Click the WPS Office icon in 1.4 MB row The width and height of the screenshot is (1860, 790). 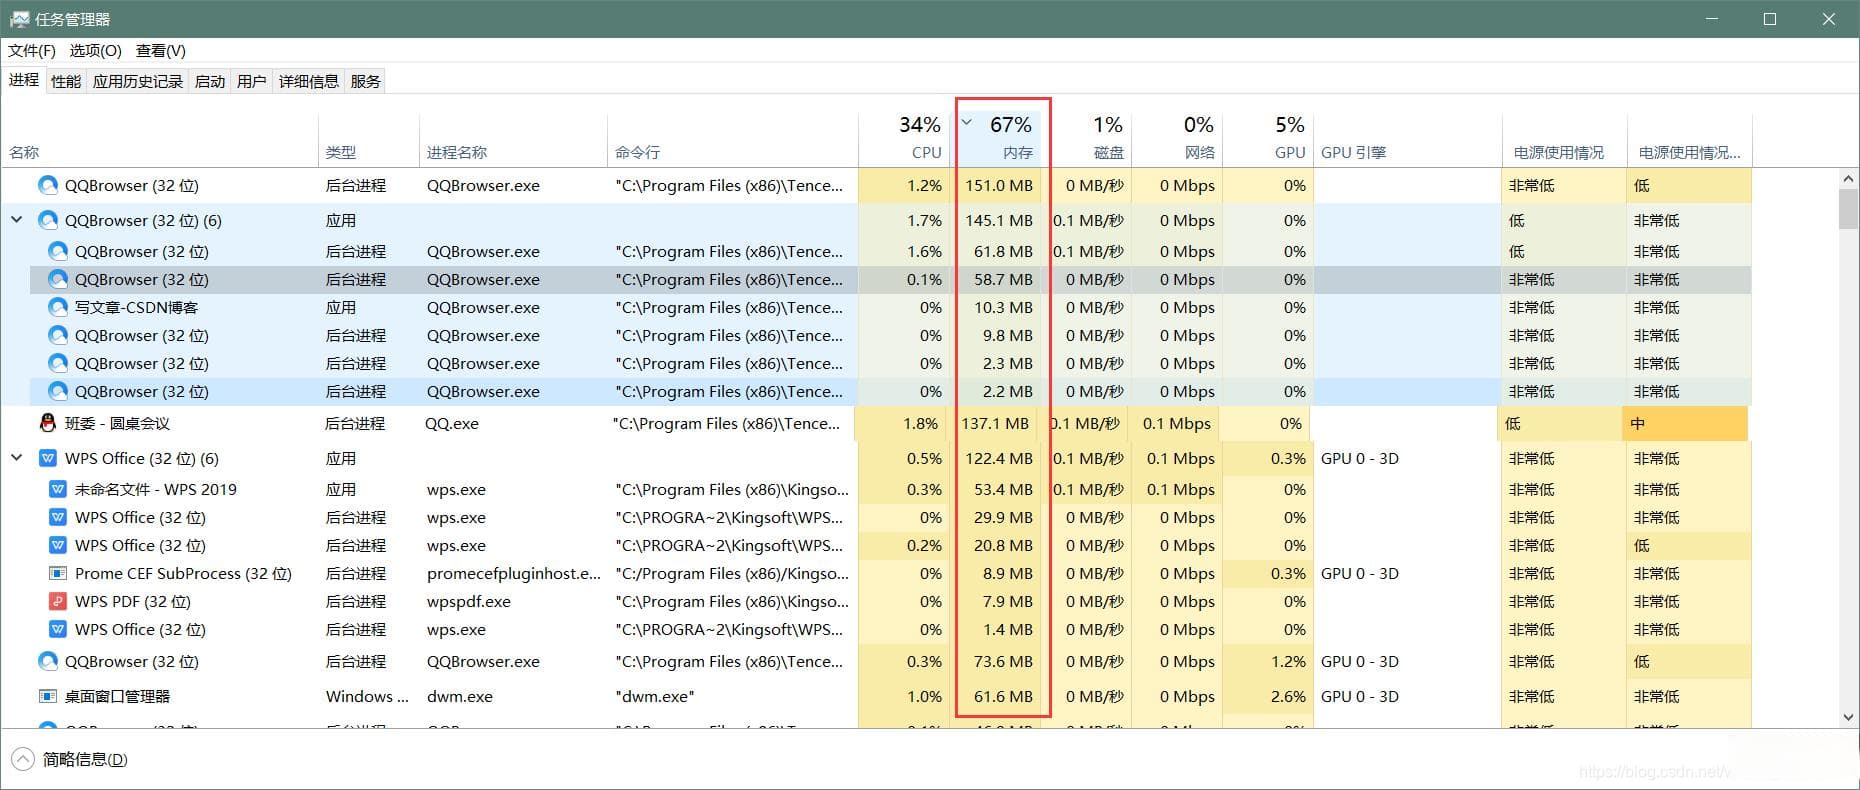(58, 629)
